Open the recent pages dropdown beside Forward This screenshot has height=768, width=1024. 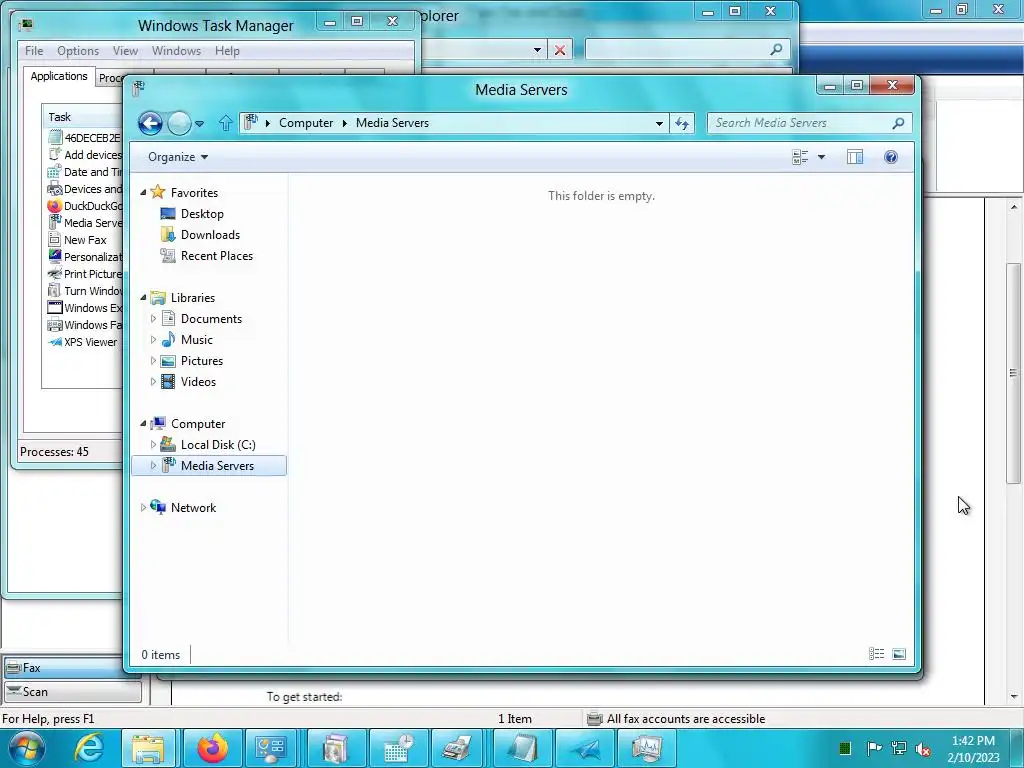click(x=199, y=123)
